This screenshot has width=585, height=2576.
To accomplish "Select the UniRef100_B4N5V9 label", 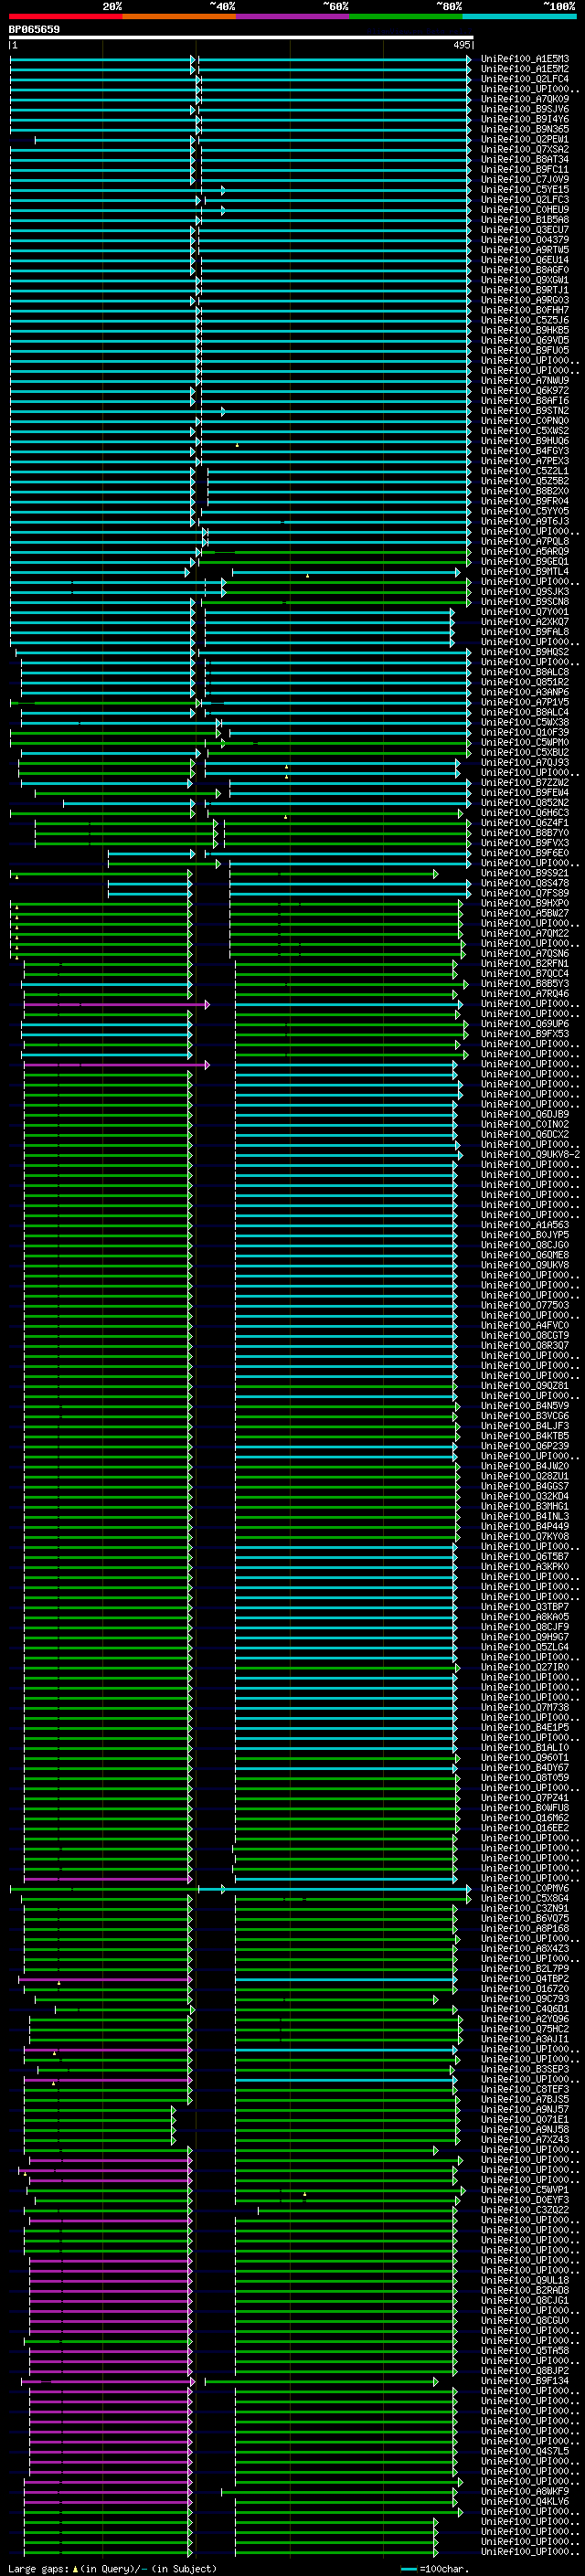I will coord(525,1406).
